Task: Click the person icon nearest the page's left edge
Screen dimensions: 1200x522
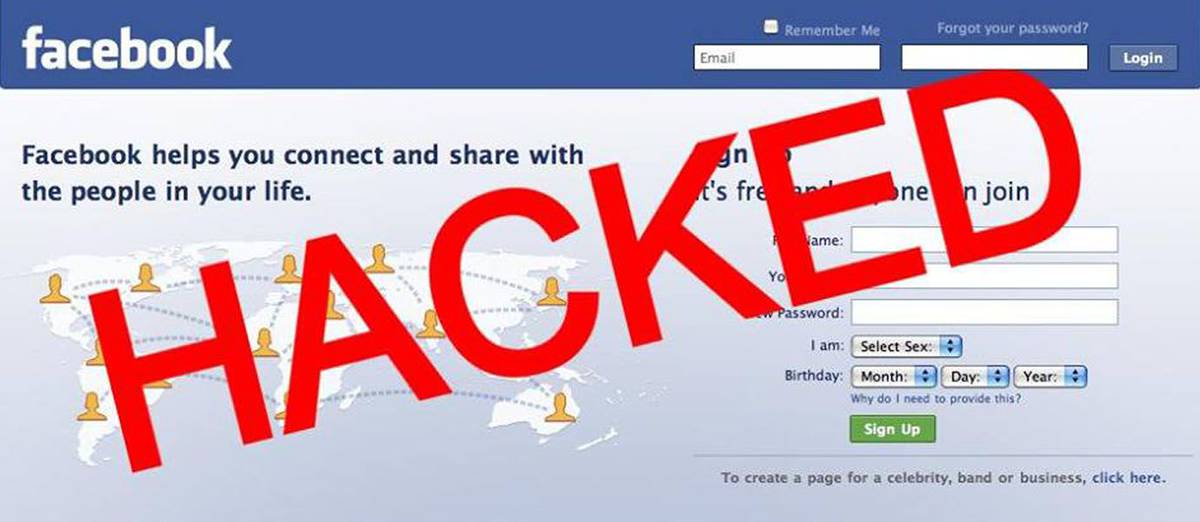Action: (54, 290)
